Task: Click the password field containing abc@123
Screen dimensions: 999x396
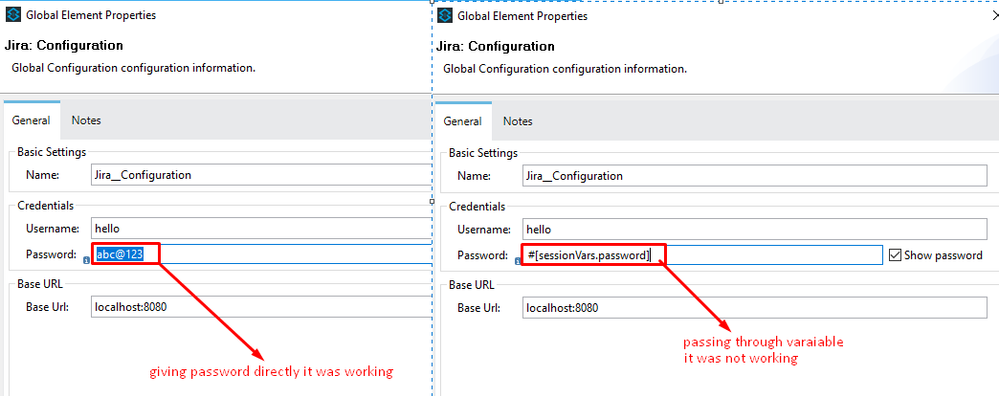Action: pos(261,255)
